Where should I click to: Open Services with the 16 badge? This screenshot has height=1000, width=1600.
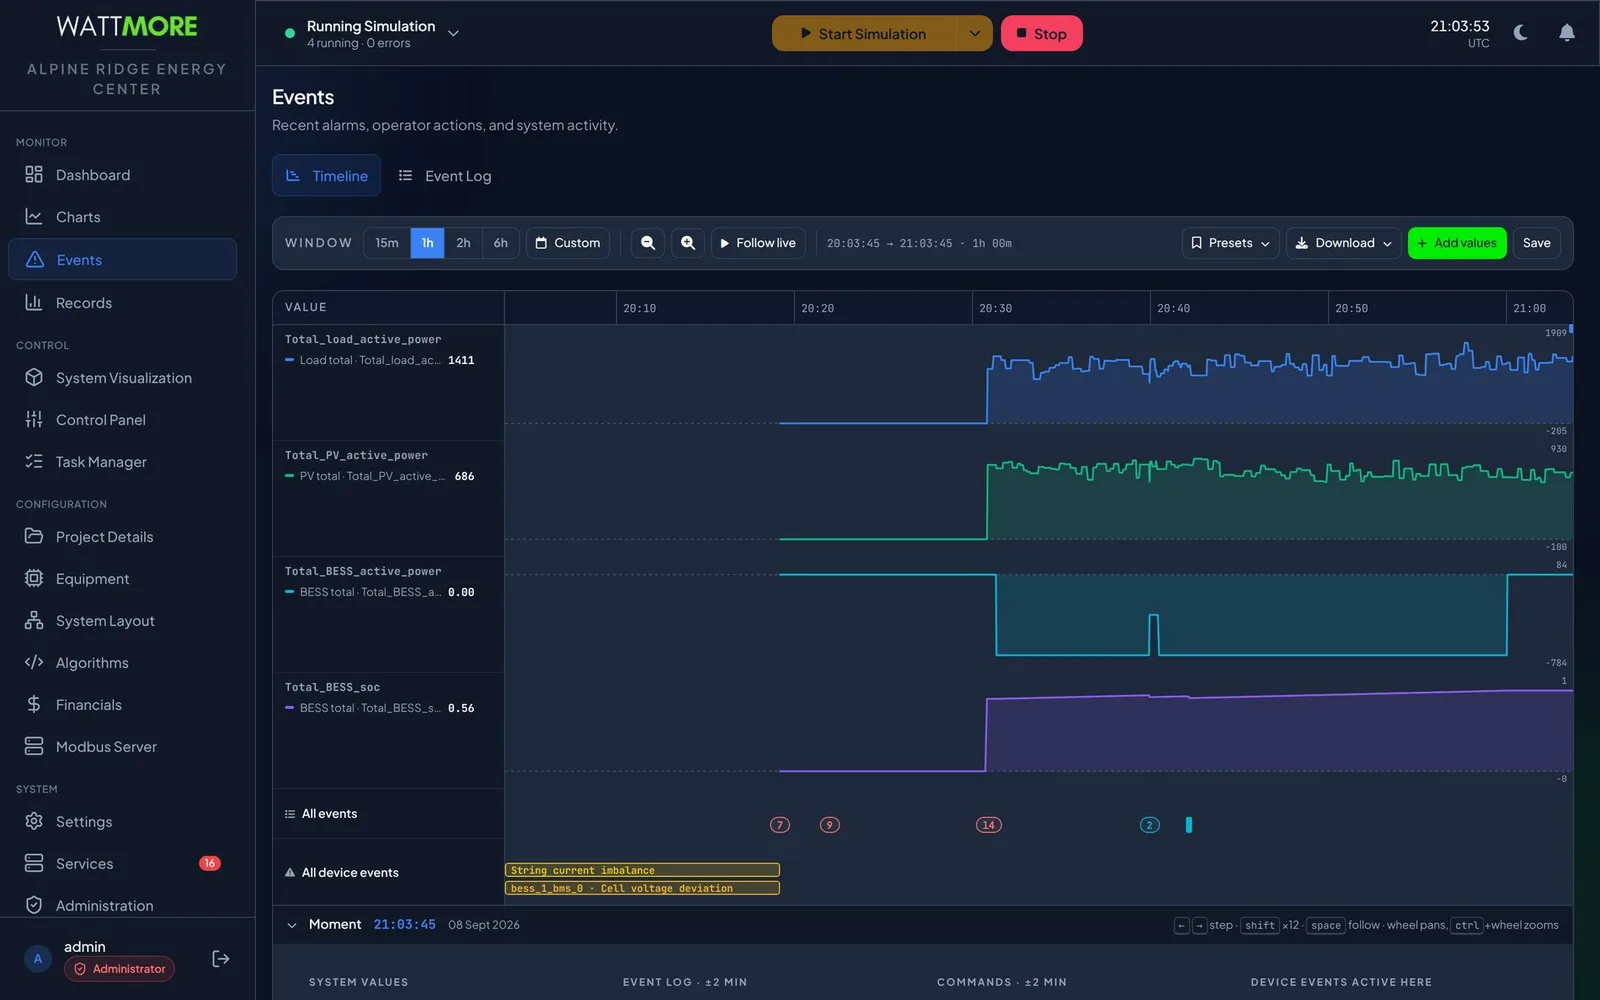122,864
